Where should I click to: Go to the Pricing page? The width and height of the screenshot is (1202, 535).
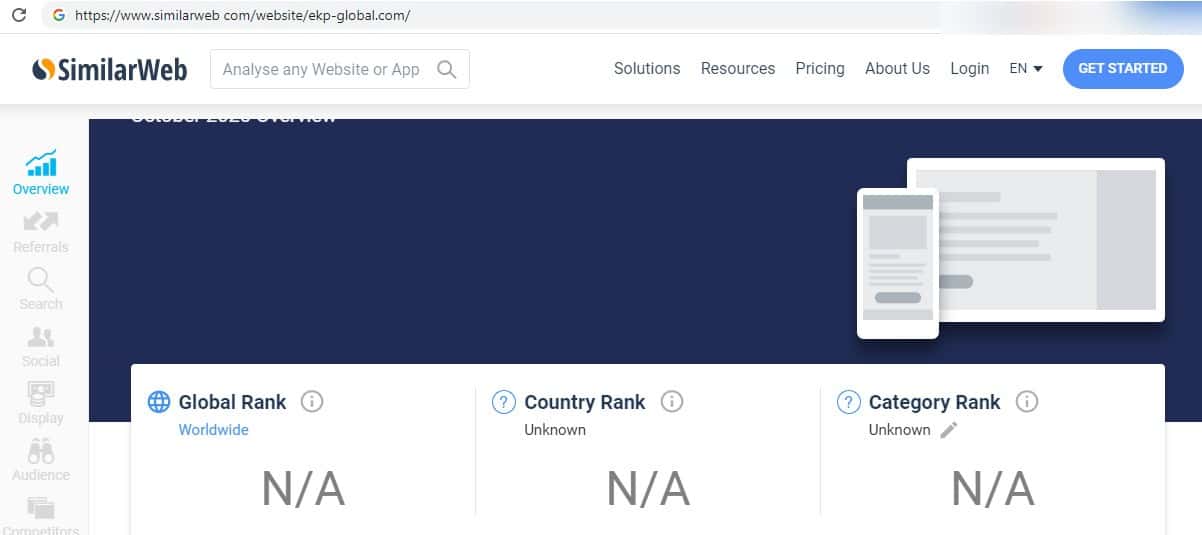(x=820, y=68)
